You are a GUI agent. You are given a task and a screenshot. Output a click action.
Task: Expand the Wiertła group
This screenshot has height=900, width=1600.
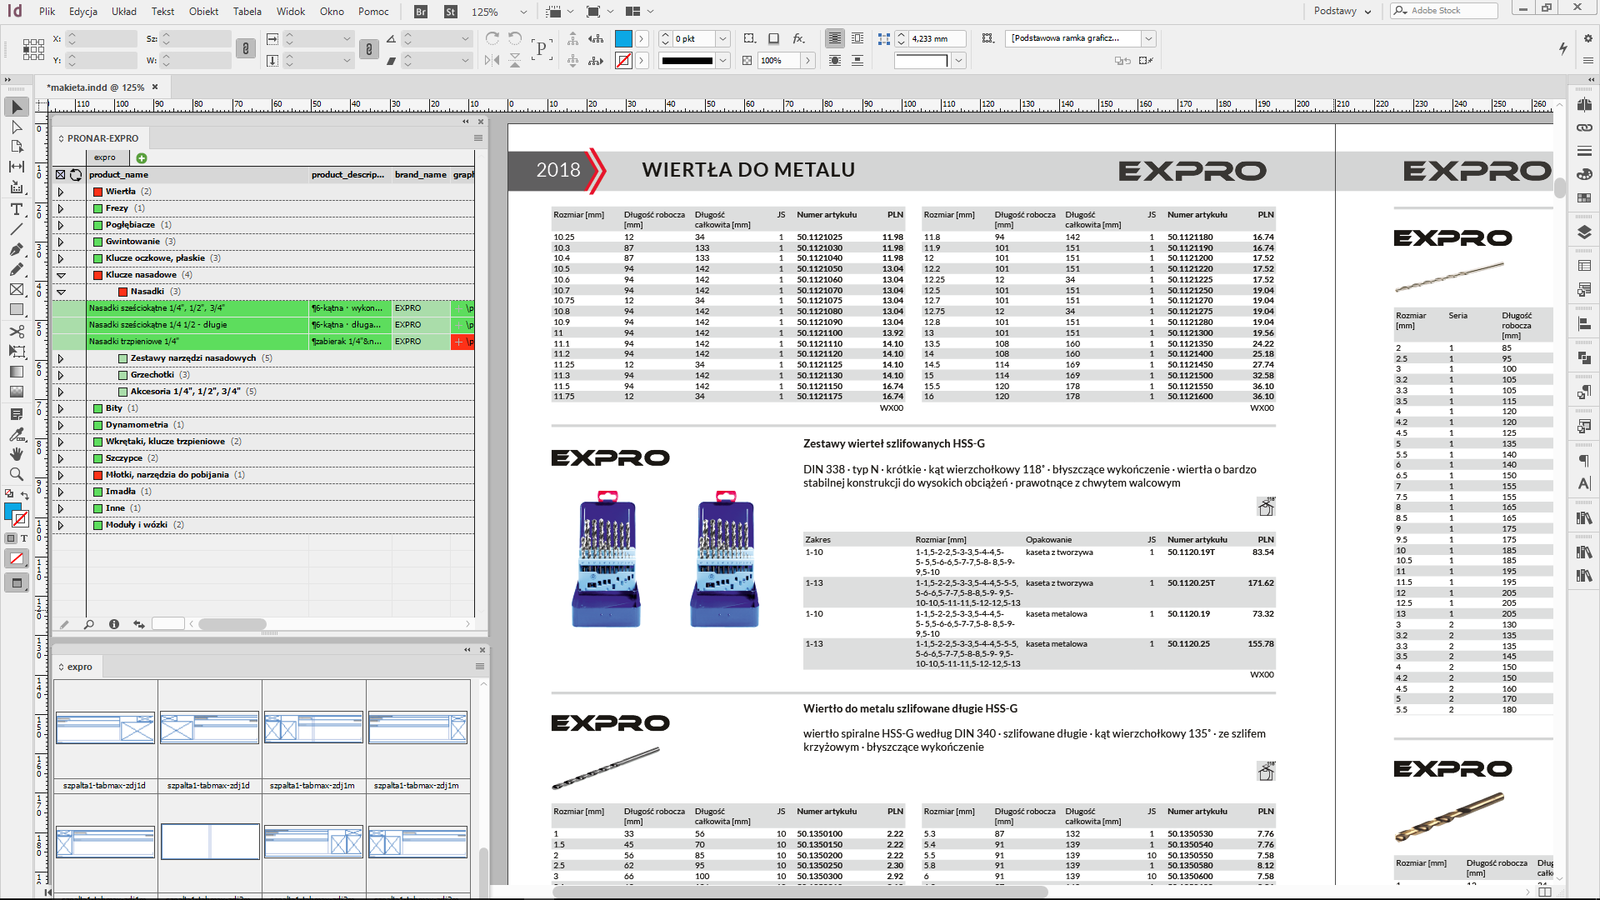[61, 192]
